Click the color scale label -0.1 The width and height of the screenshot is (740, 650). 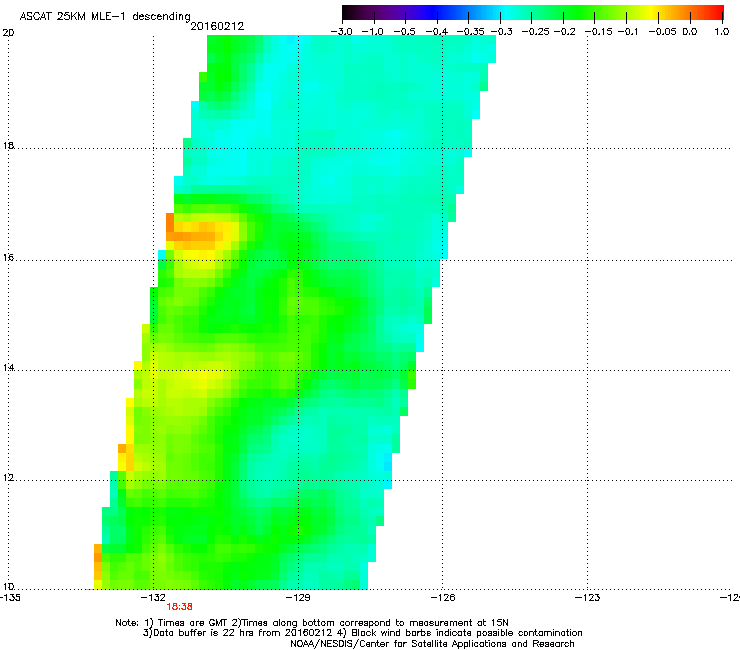coord(628,32)
